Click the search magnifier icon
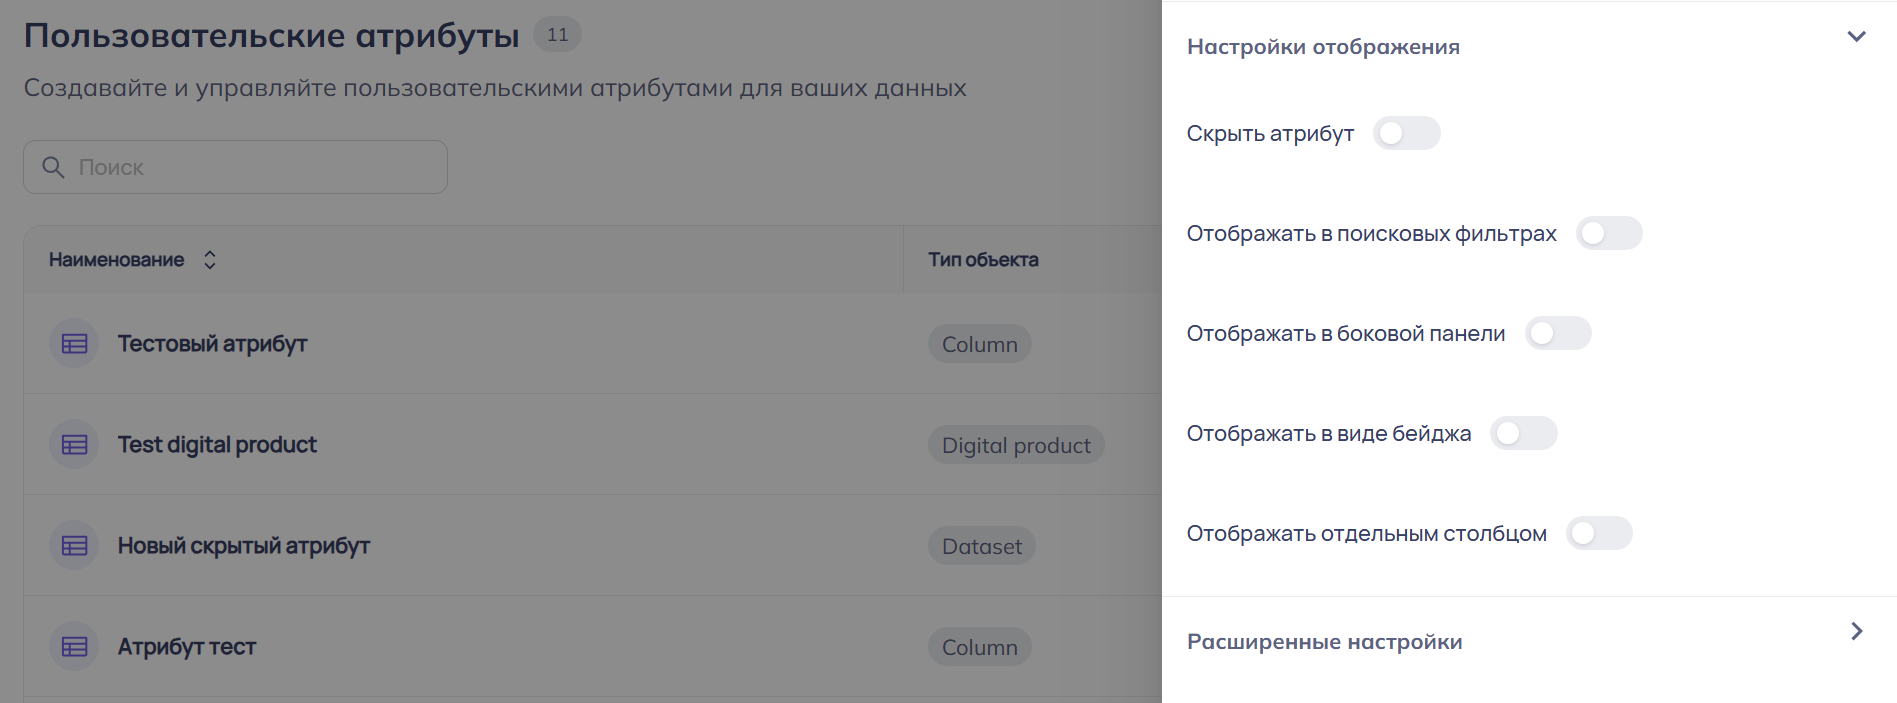The image size is (1897, 703). pos(53,167)
